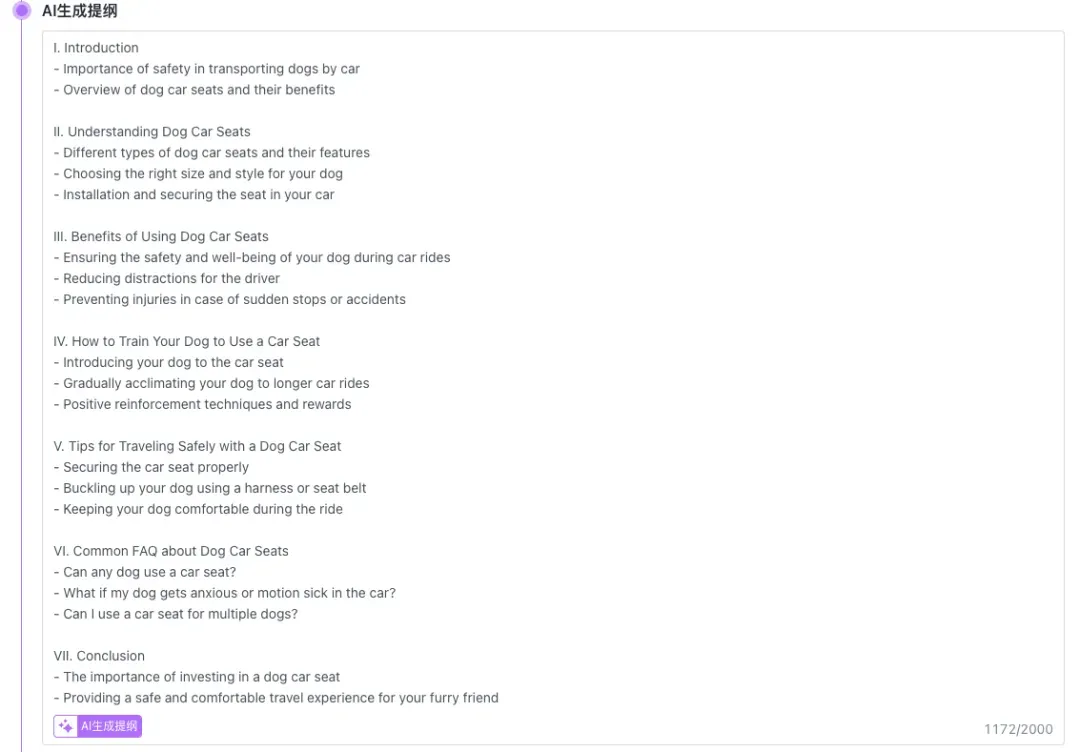Click the AI生成提纲 section heading
The width and height of the screenshot is (1080, 752).
(x=79, y=11)
